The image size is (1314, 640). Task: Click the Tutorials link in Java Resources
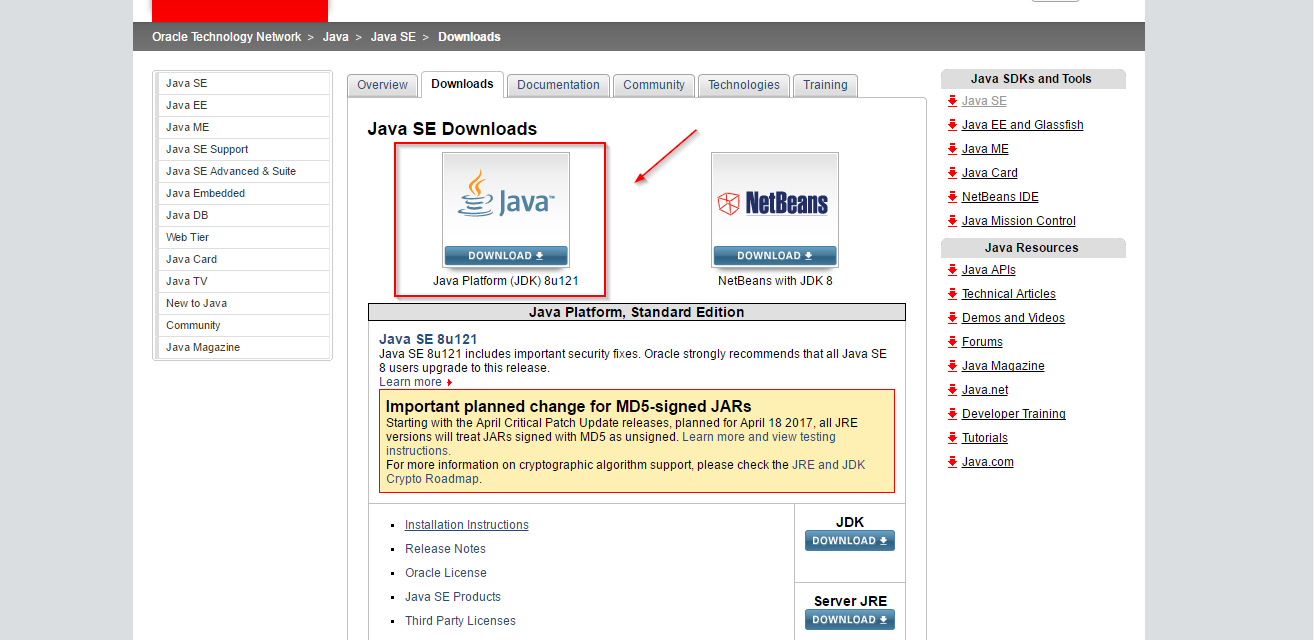pyautogui.click(x=985, y=438)
